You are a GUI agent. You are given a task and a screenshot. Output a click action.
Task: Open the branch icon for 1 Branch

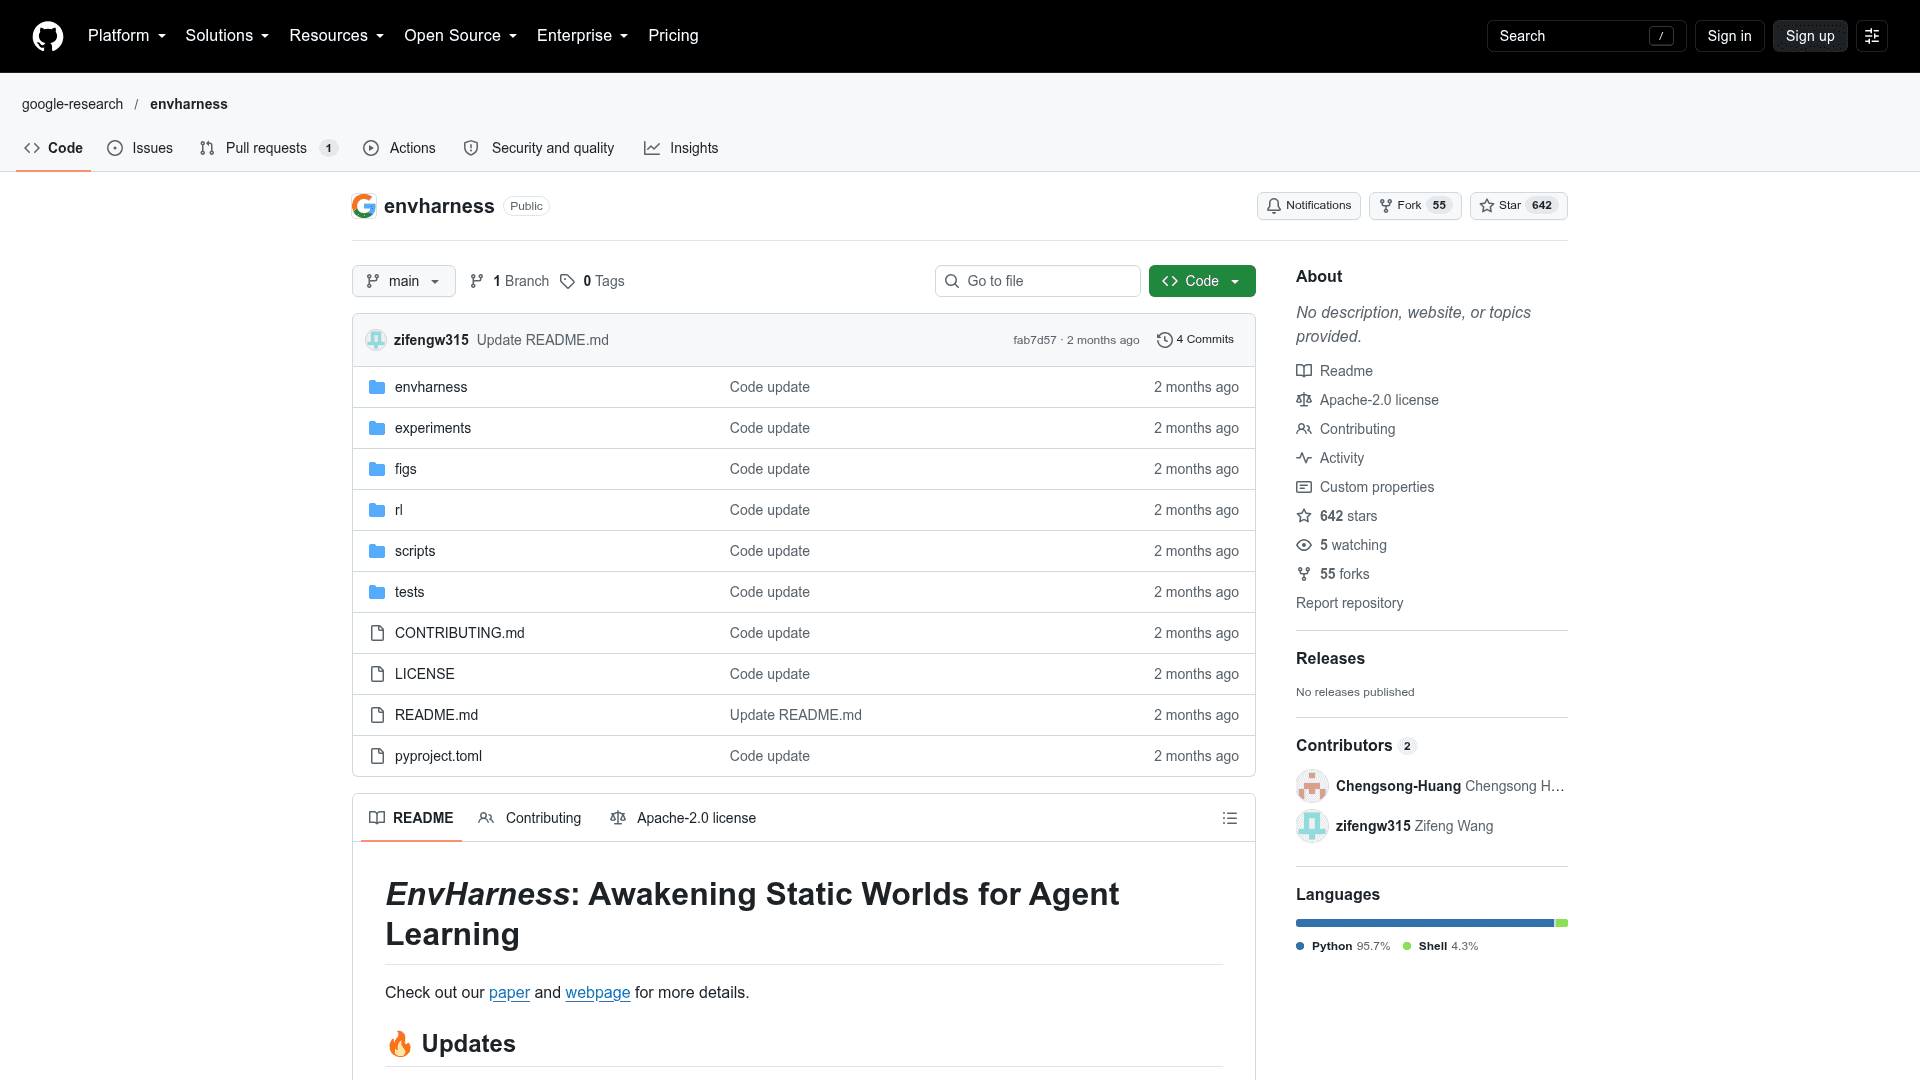pos(477,281)
